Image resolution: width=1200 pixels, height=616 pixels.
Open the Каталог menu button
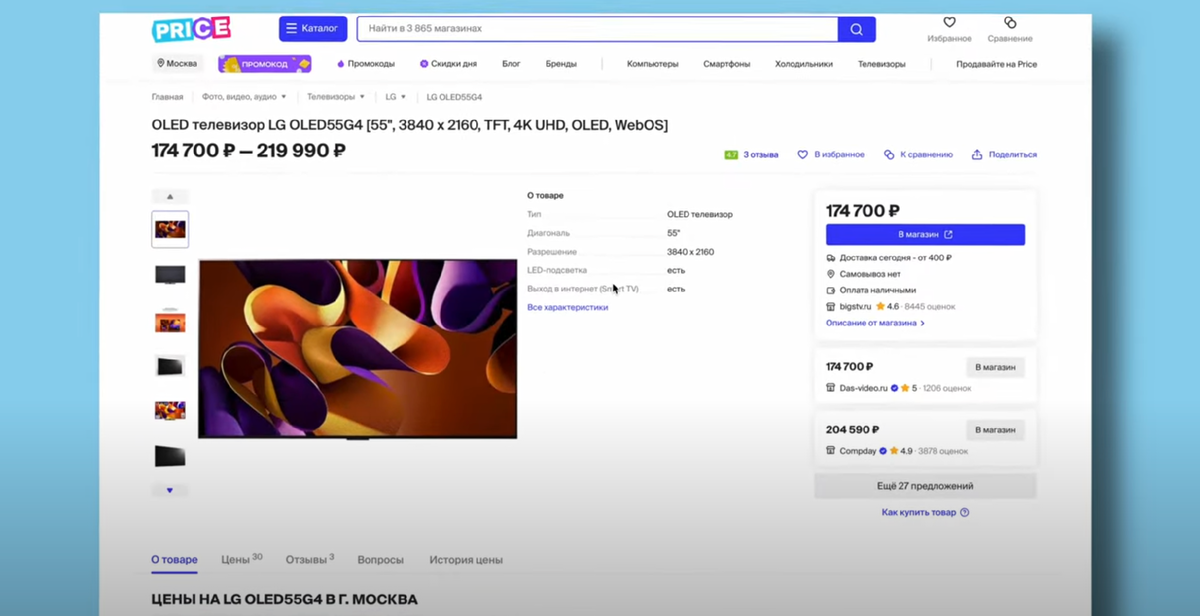[x=313, y=29]
